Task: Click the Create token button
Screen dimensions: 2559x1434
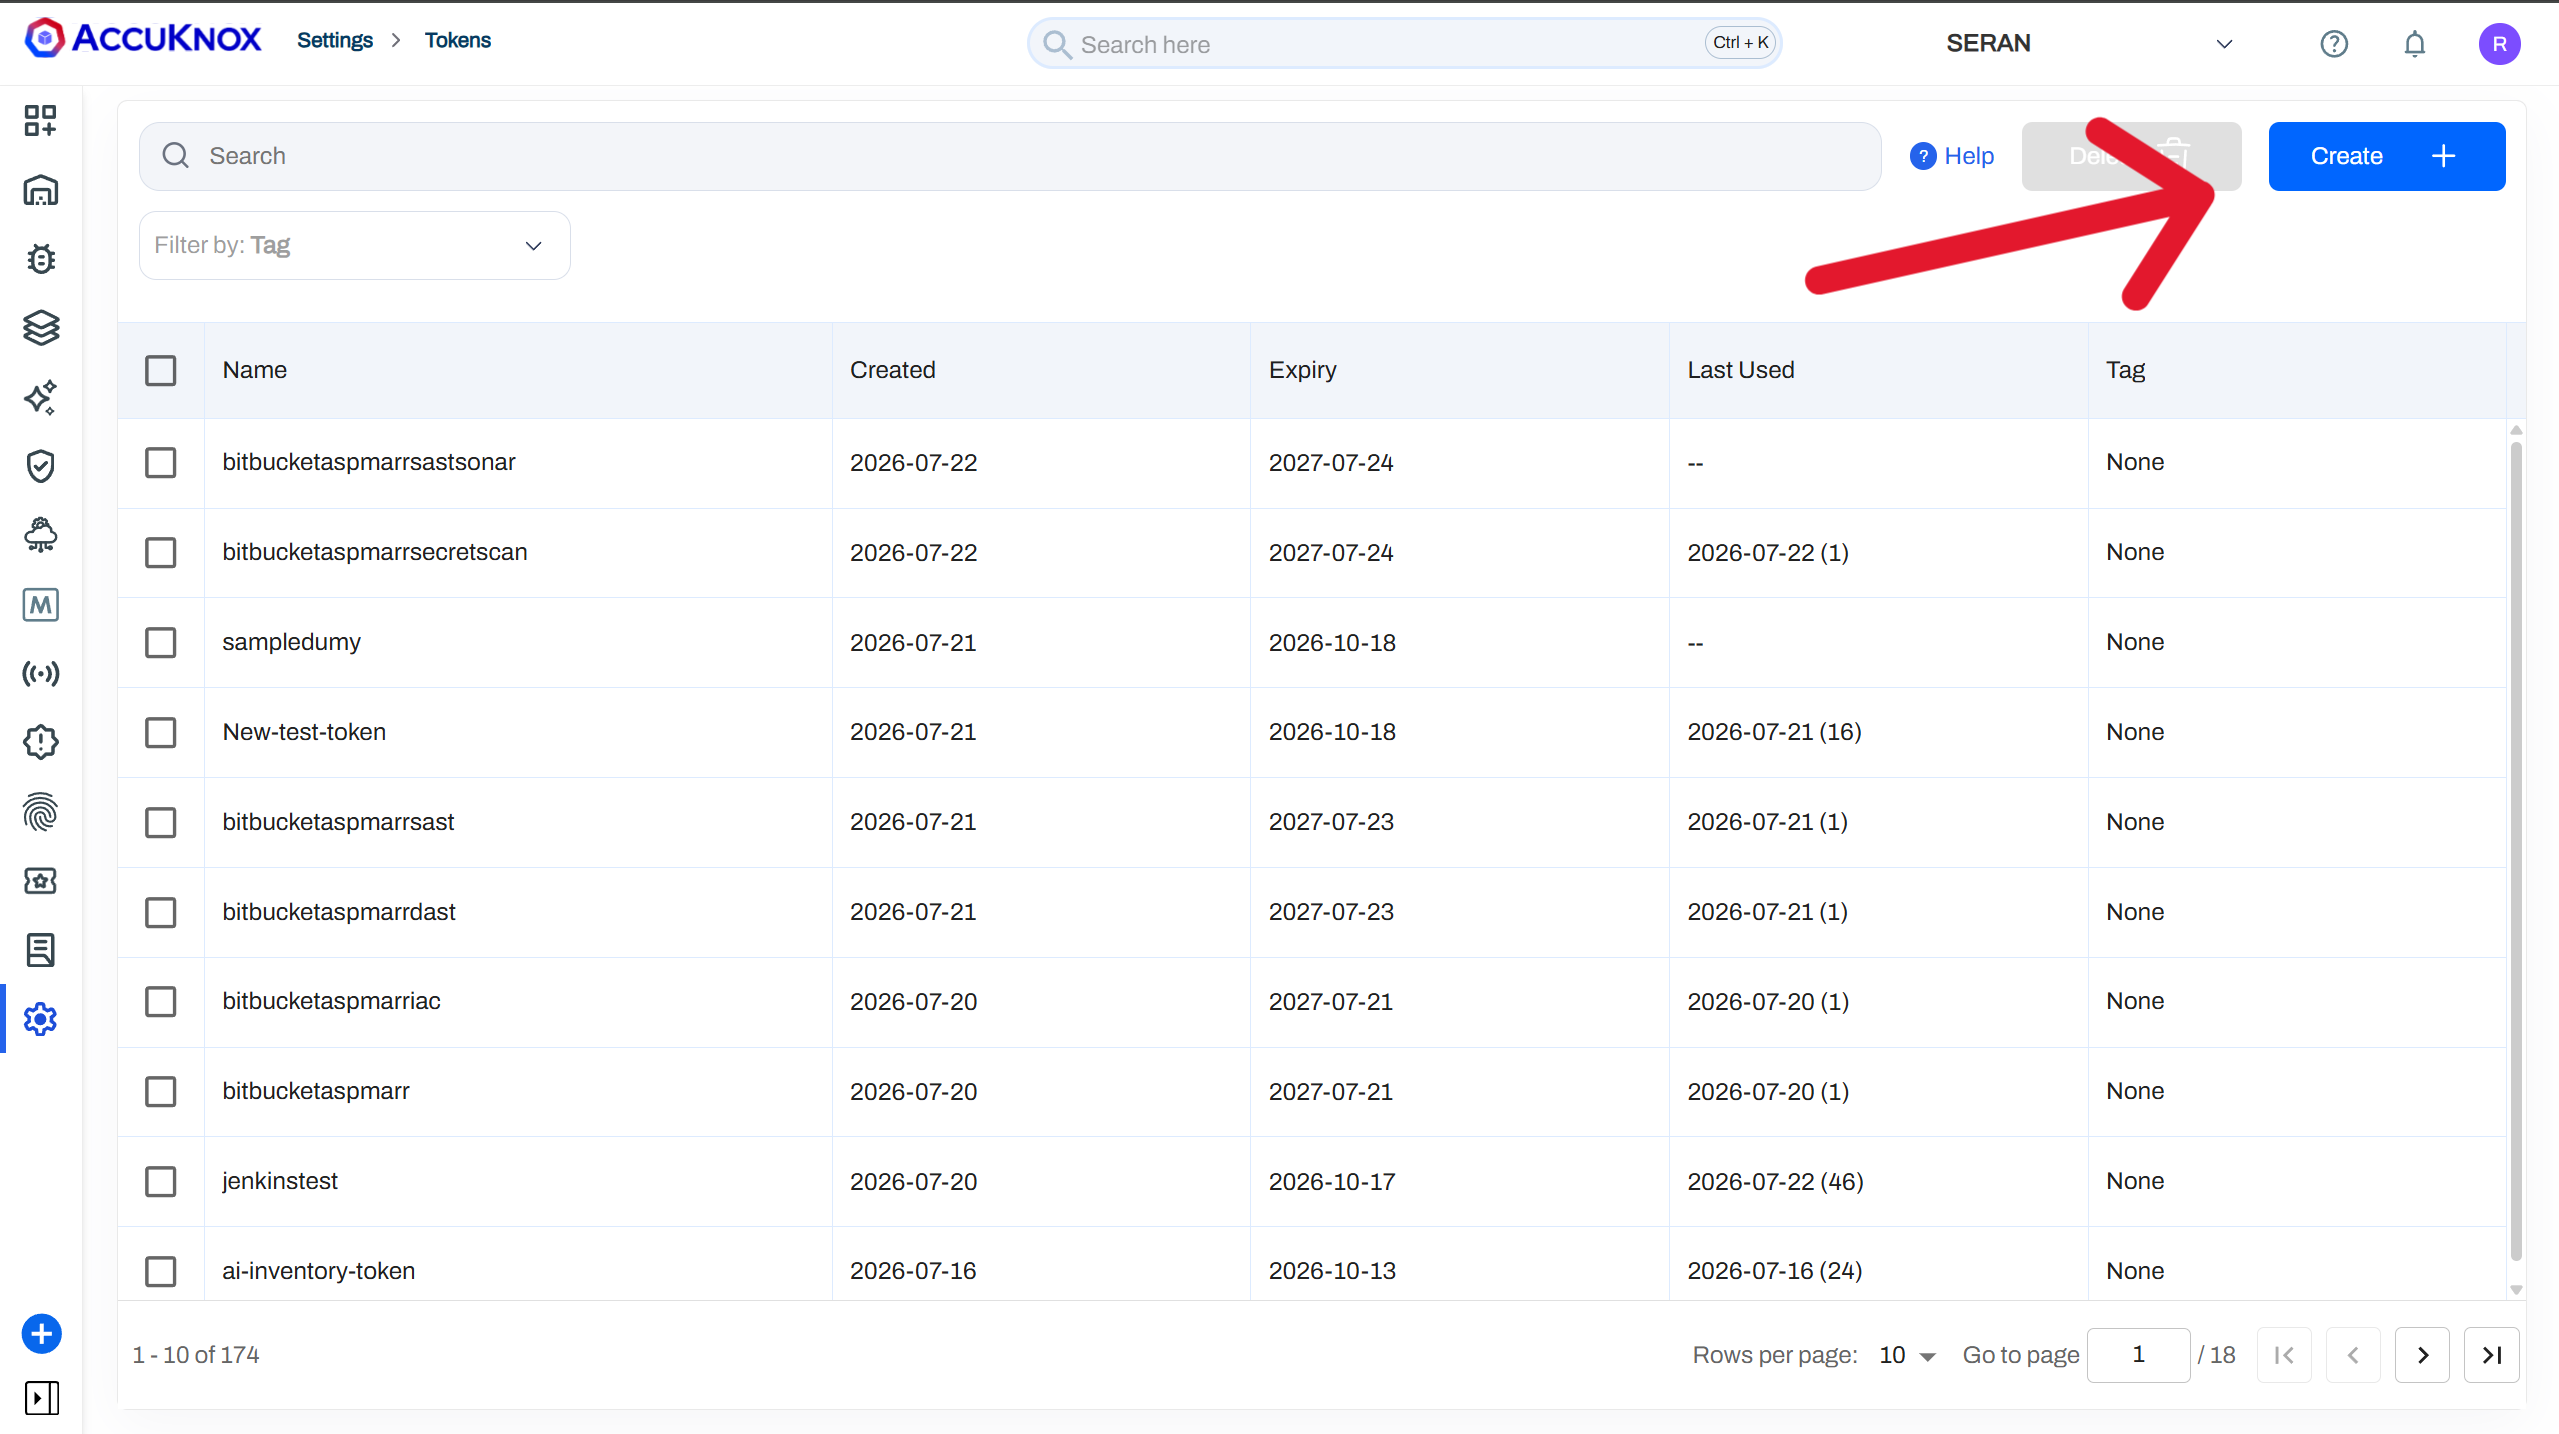Action: [x=2386, y=156]
